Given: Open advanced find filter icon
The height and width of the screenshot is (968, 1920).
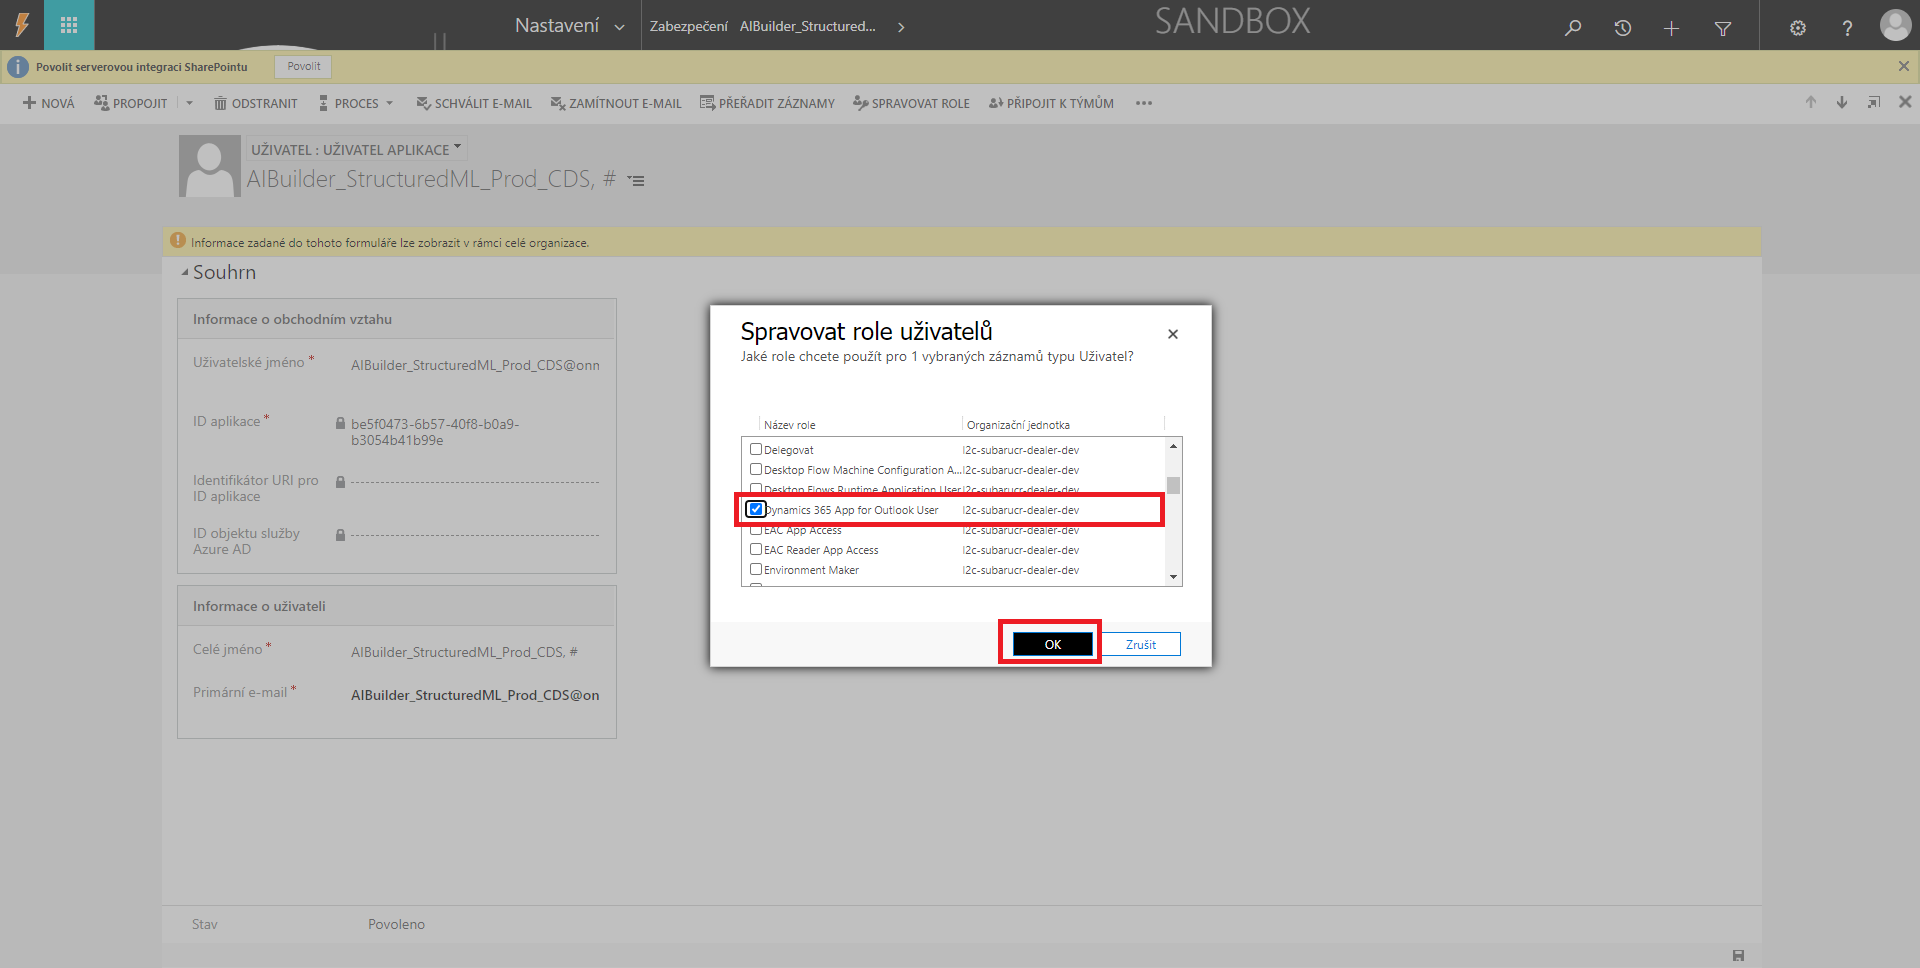Looking at the screenshot, I should click(1722, 28).
